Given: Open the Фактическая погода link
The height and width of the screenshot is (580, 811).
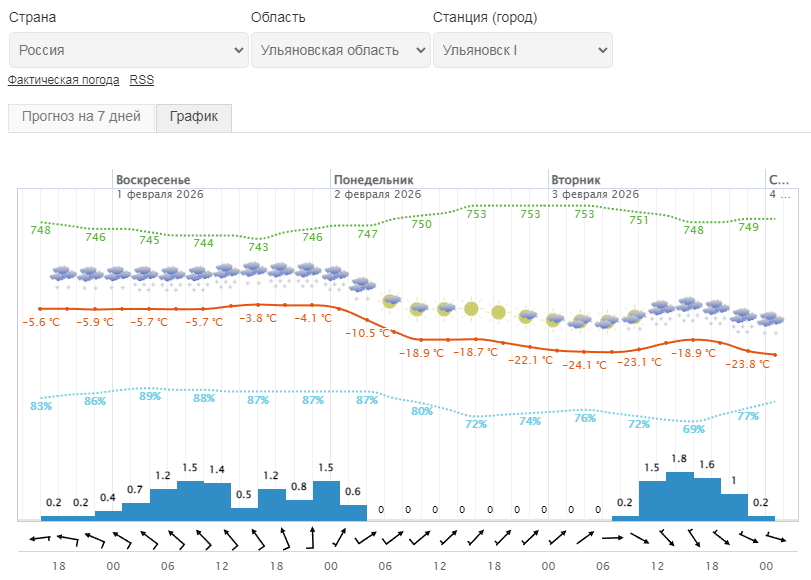Looking at the screenshot, I should (x=64, y=80).
